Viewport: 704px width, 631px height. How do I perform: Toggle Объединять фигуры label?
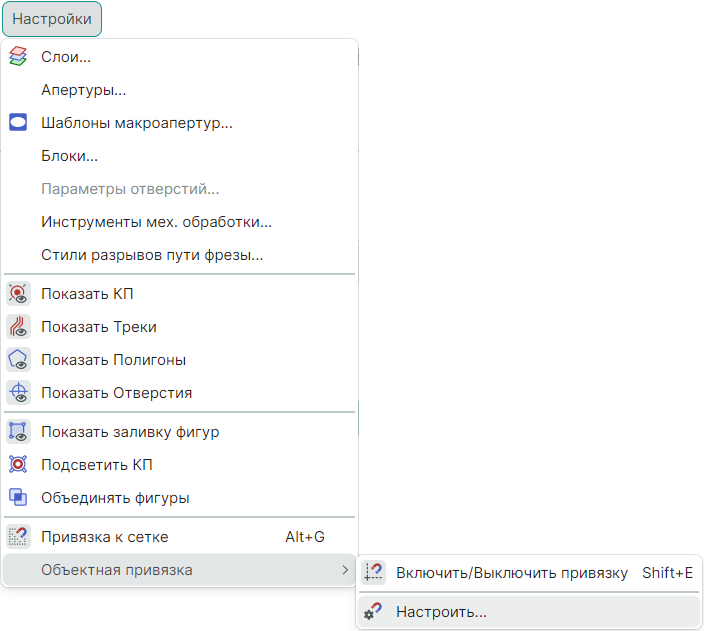pos(115,498)
